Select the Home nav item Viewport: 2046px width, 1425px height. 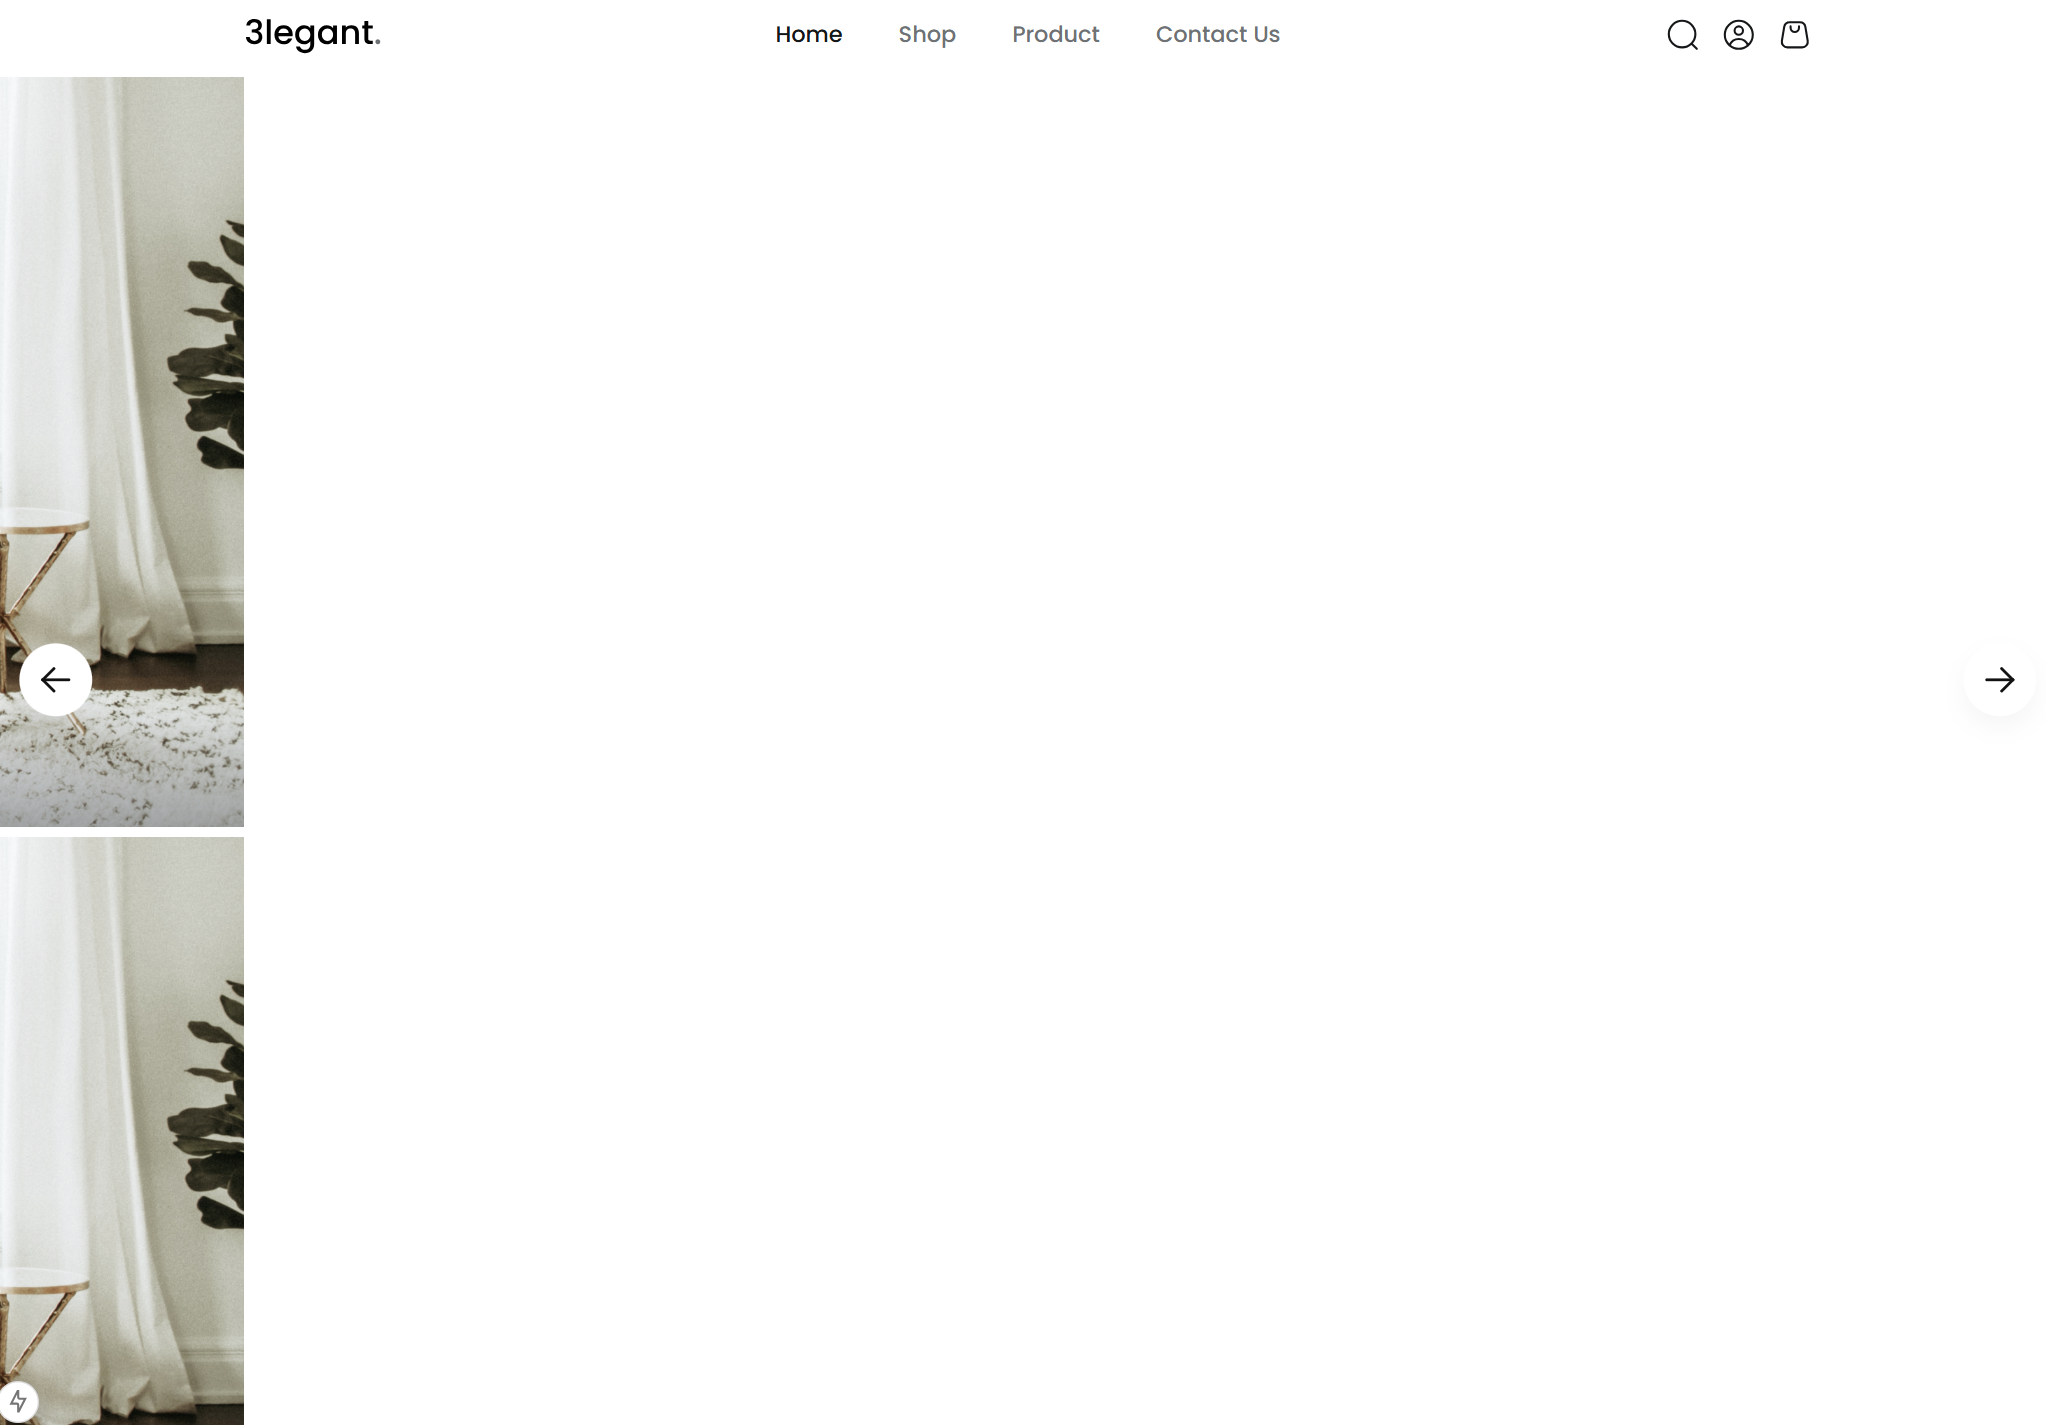coord(808,35)
